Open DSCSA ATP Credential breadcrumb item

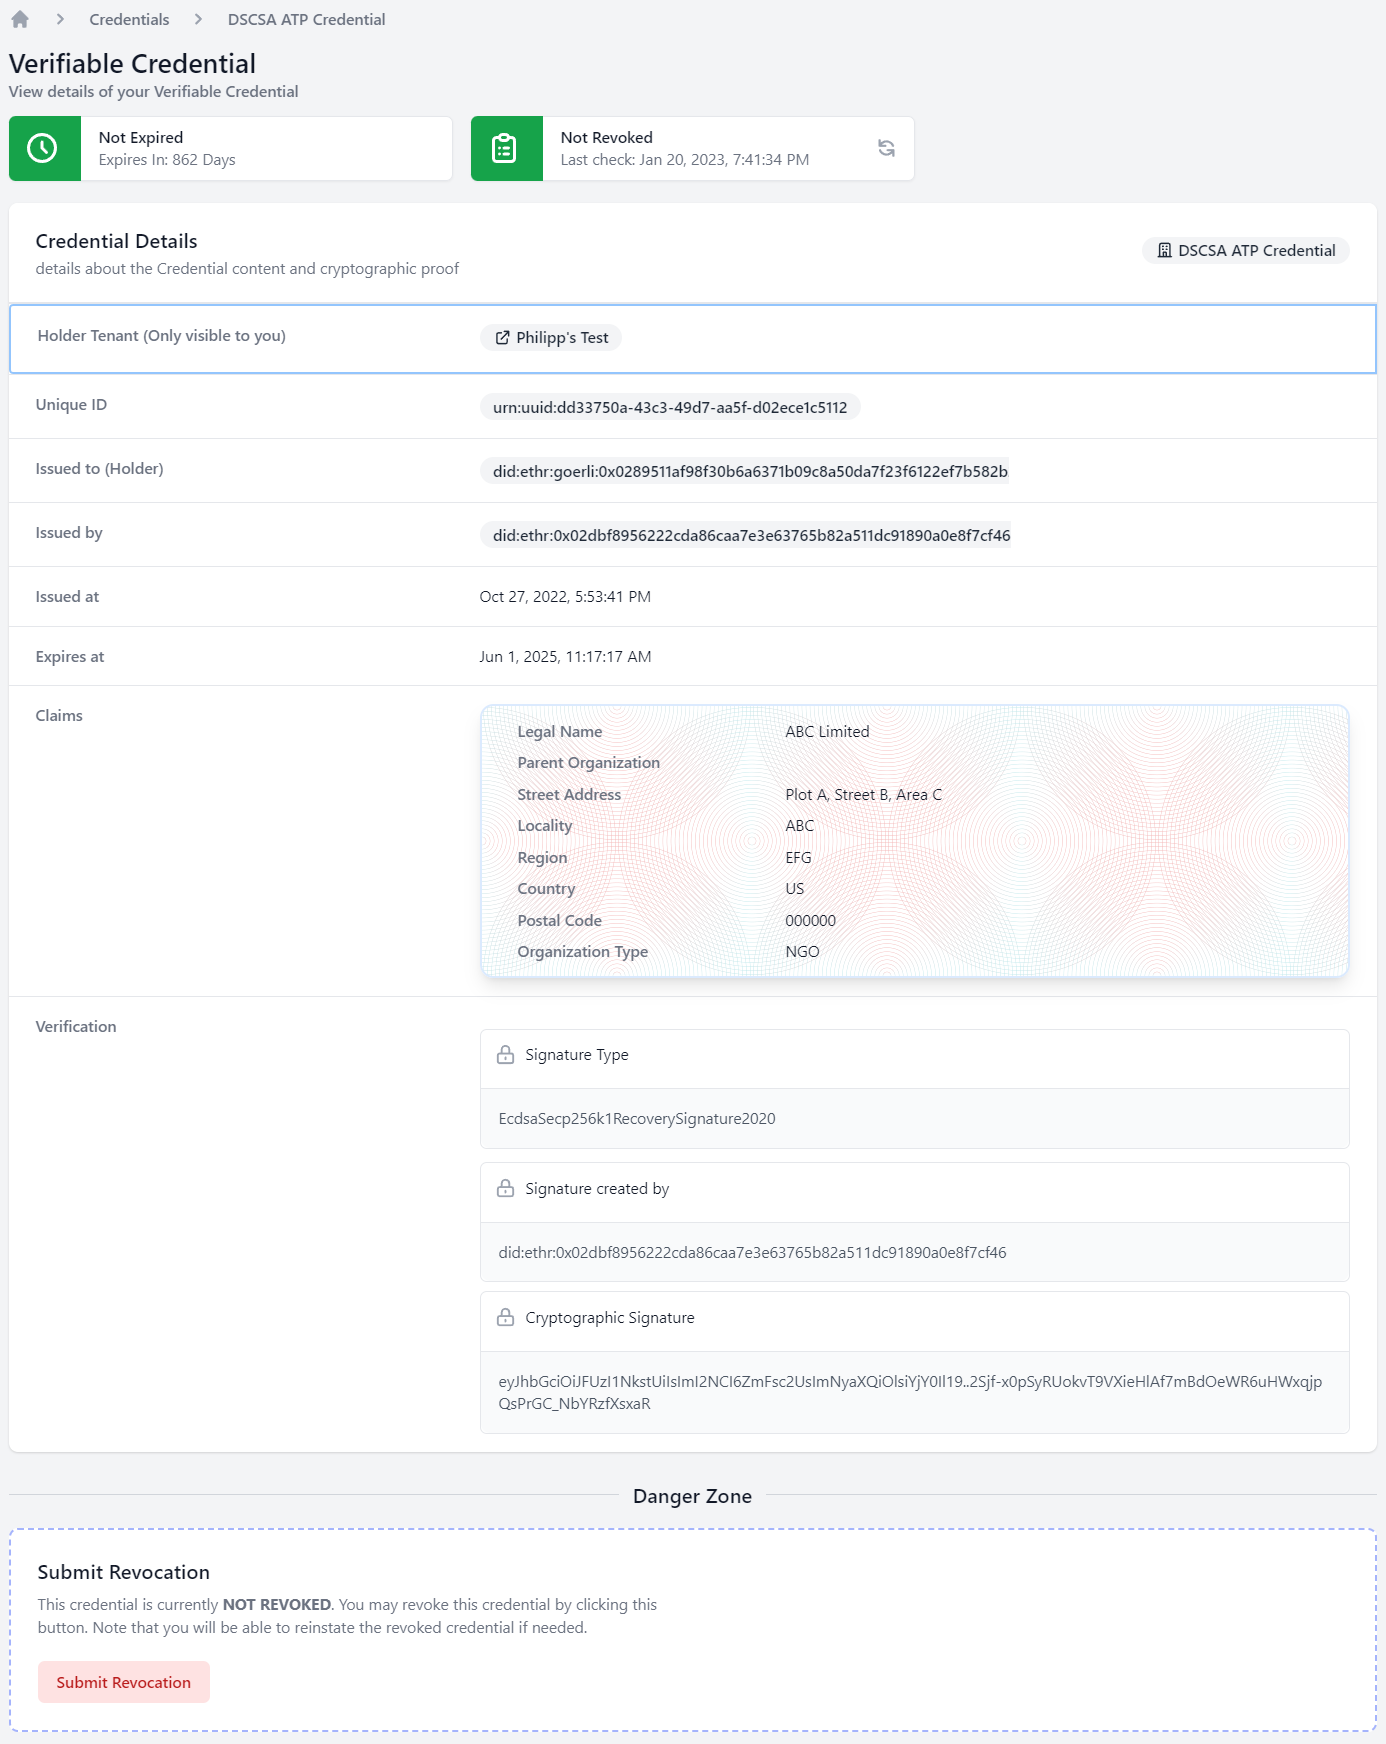[306, 19]
